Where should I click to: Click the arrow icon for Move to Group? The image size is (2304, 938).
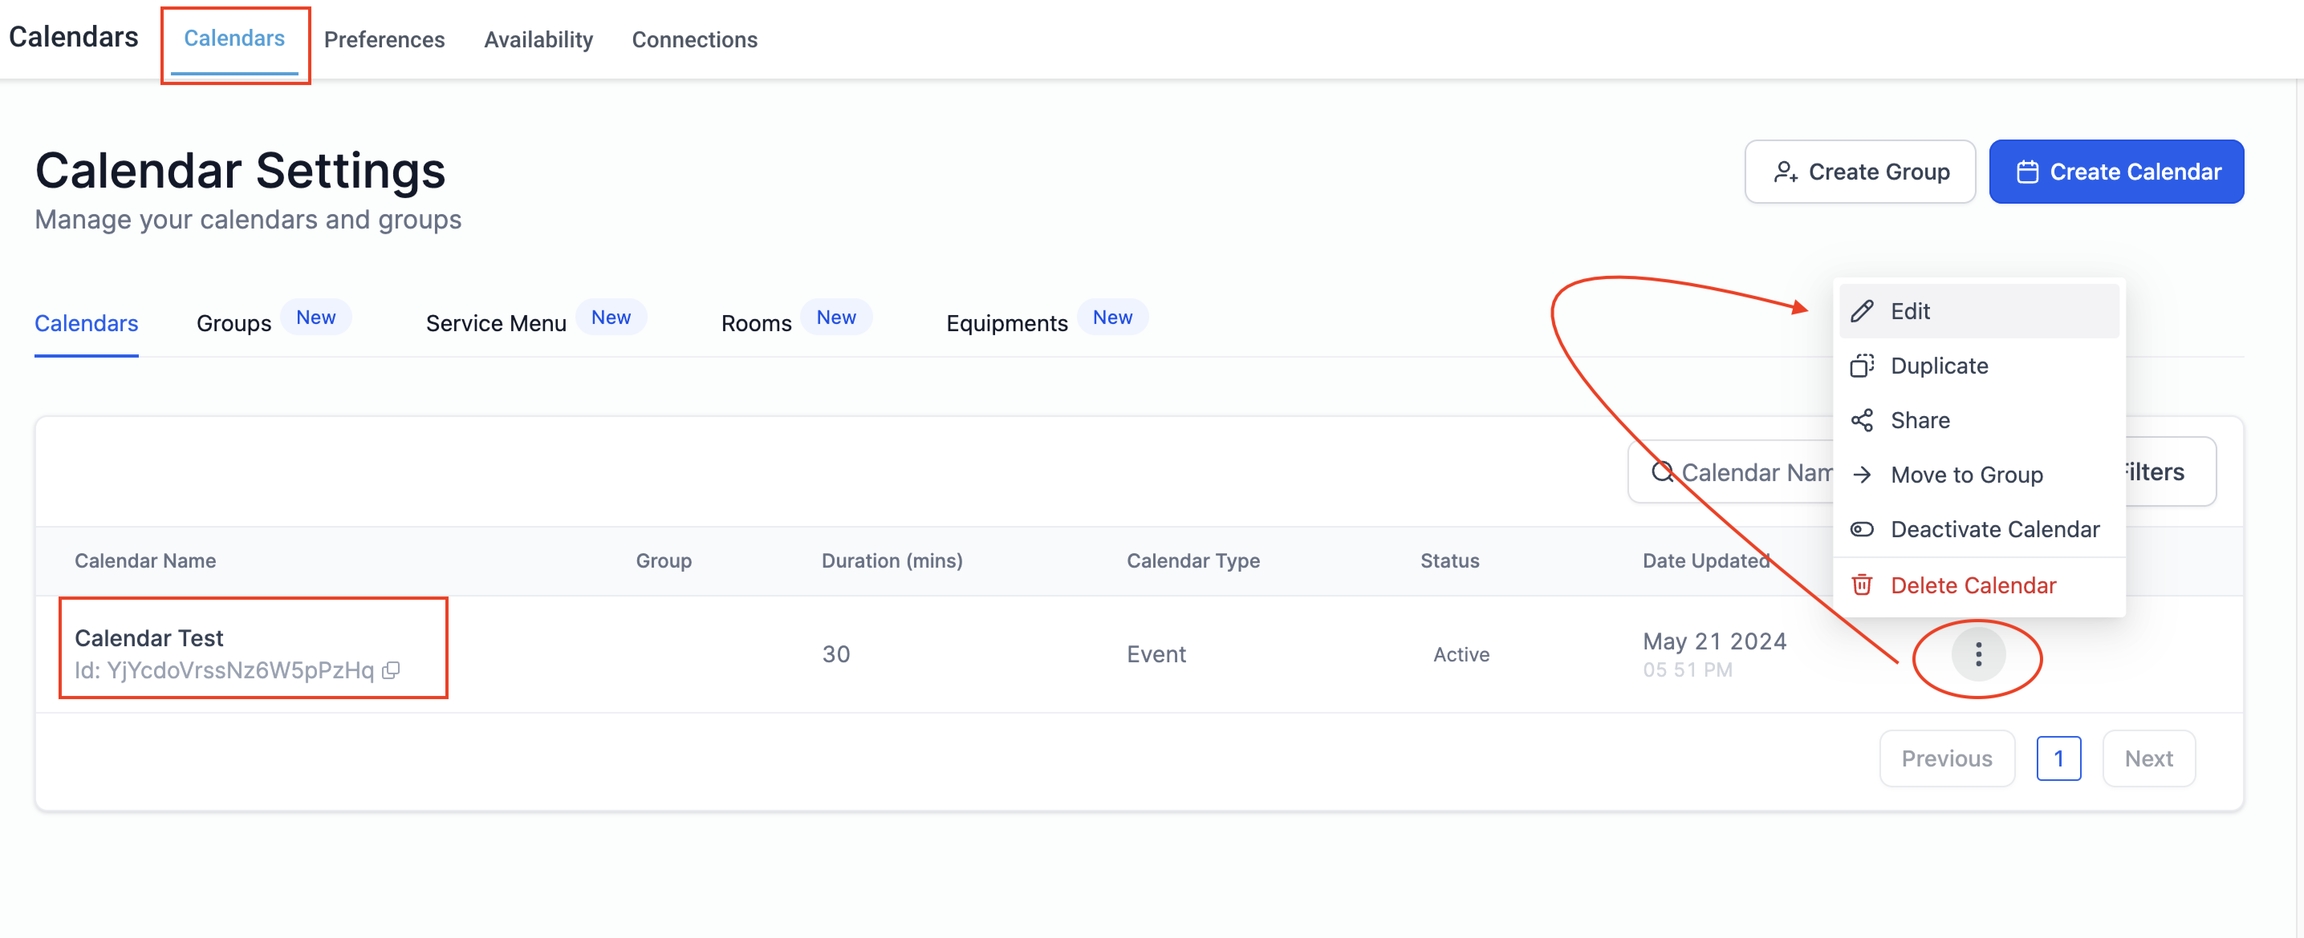[x=1862, y=475]
